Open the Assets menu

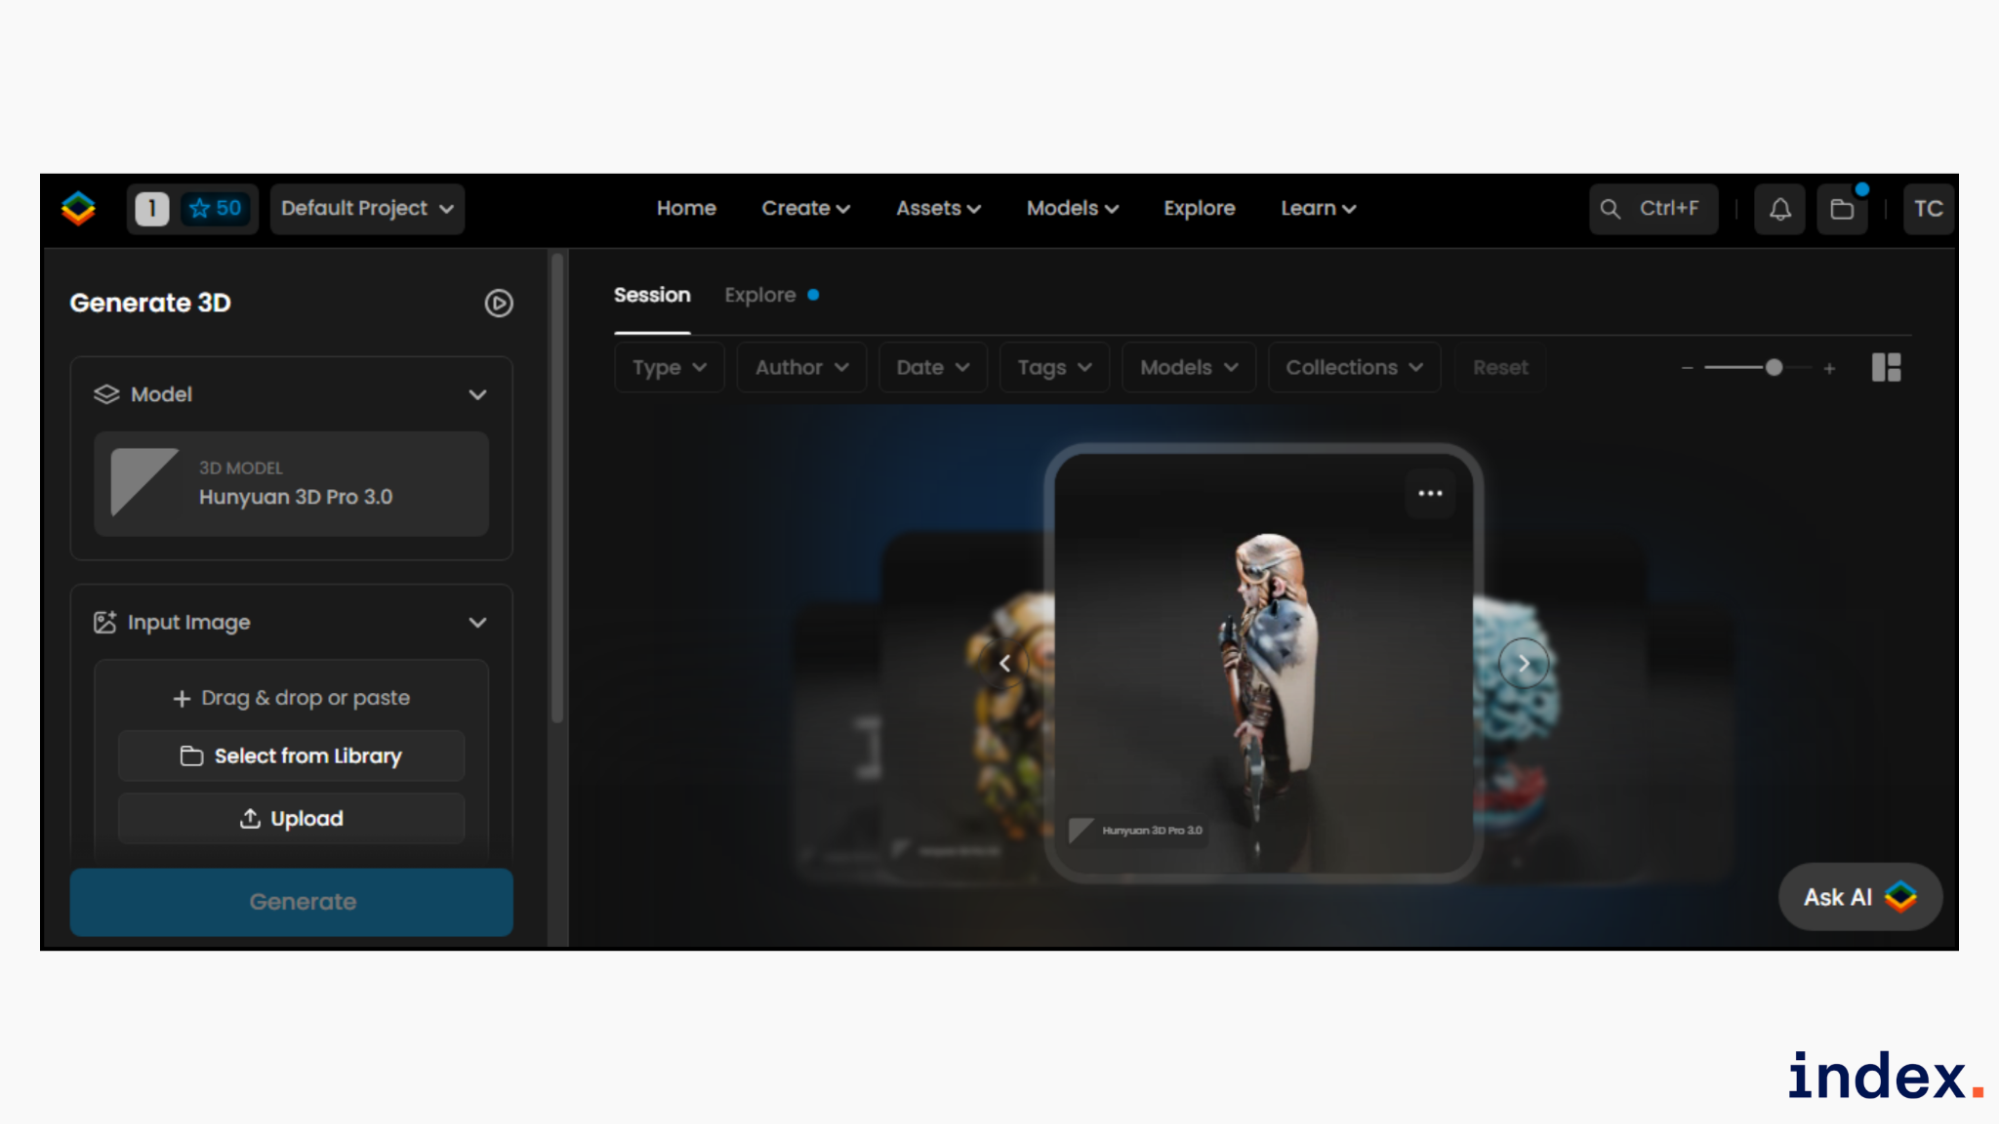(x=937, y=208)
